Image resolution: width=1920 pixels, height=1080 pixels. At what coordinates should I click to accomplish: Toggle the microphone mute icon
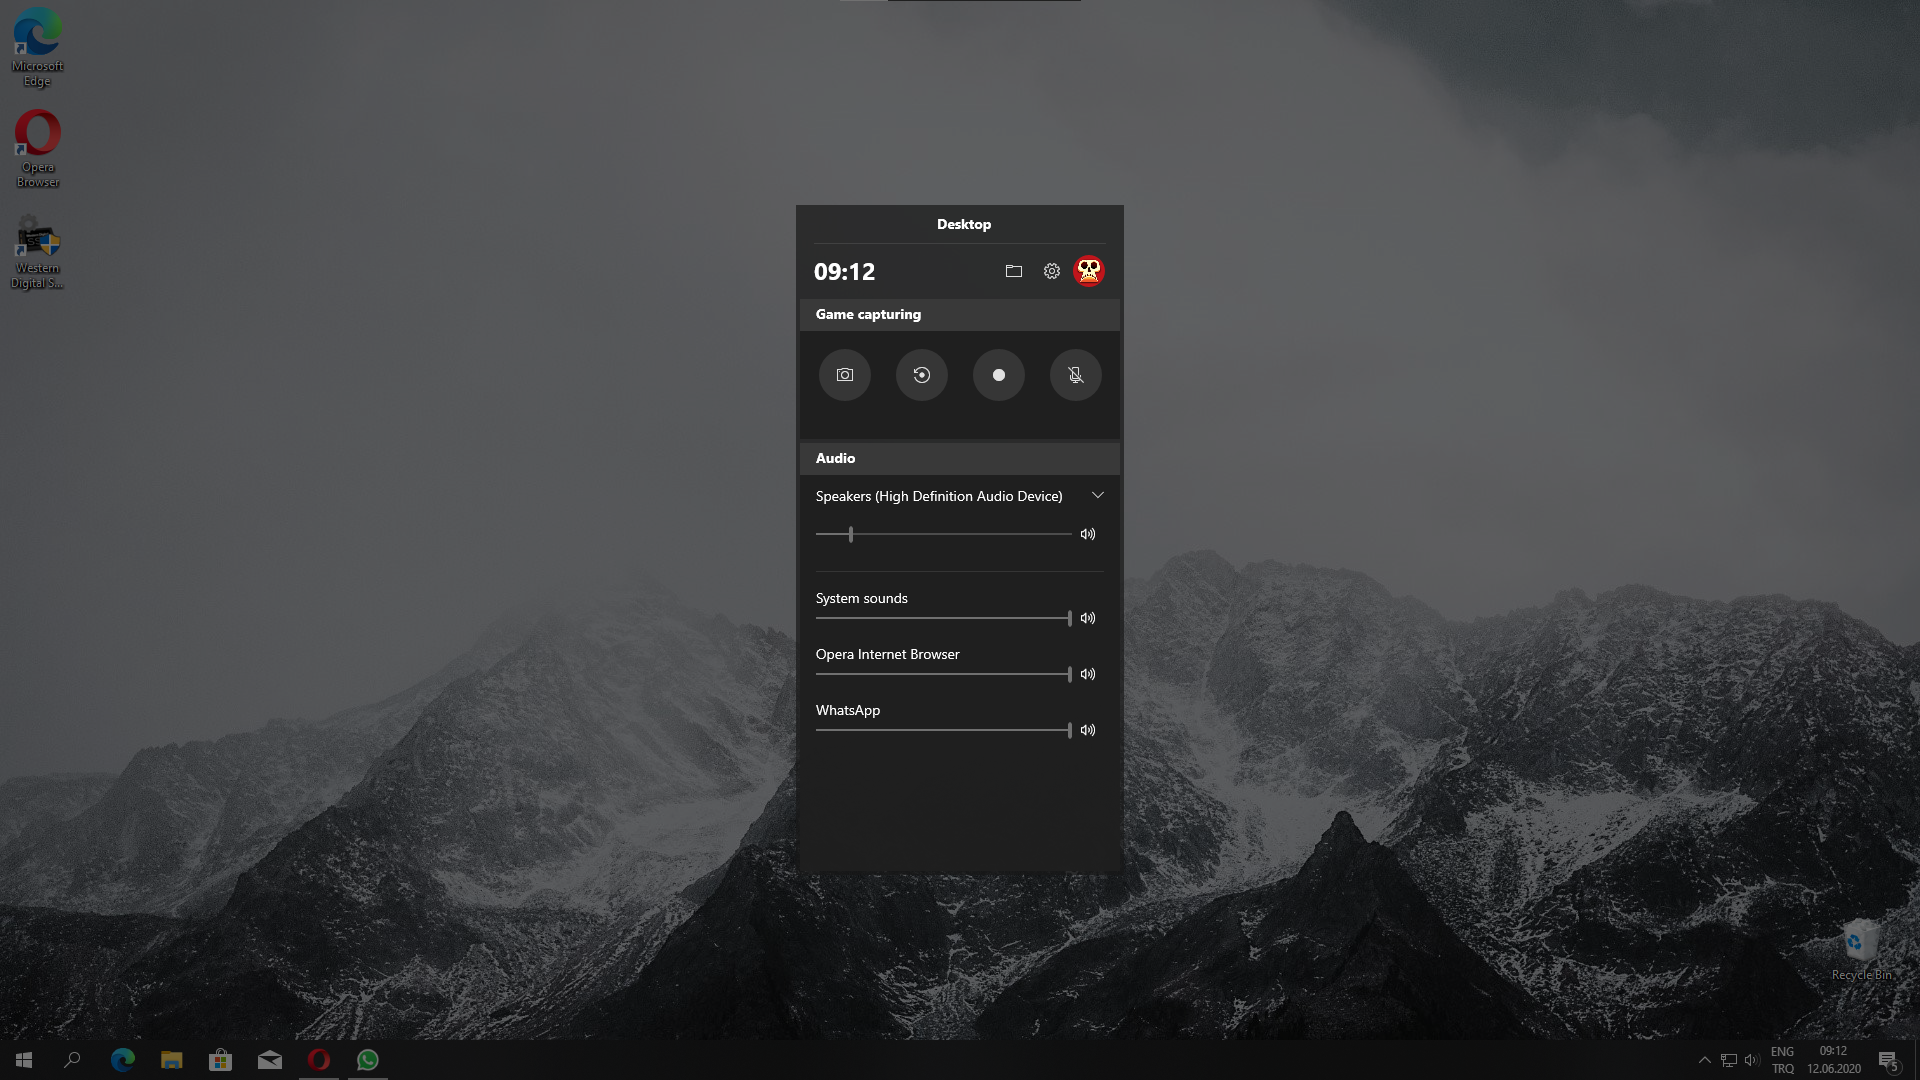pyautogui.click(x=1076, y=375)
